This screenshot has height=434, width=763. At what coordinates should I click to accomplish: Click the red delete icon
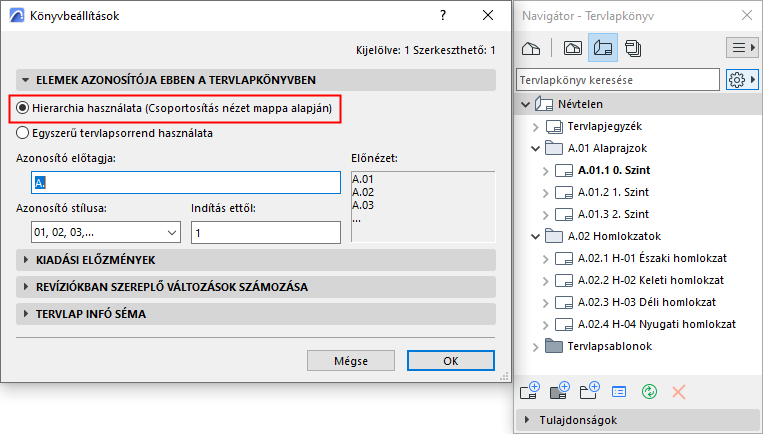pyautogui.click(x=679, y=391)
